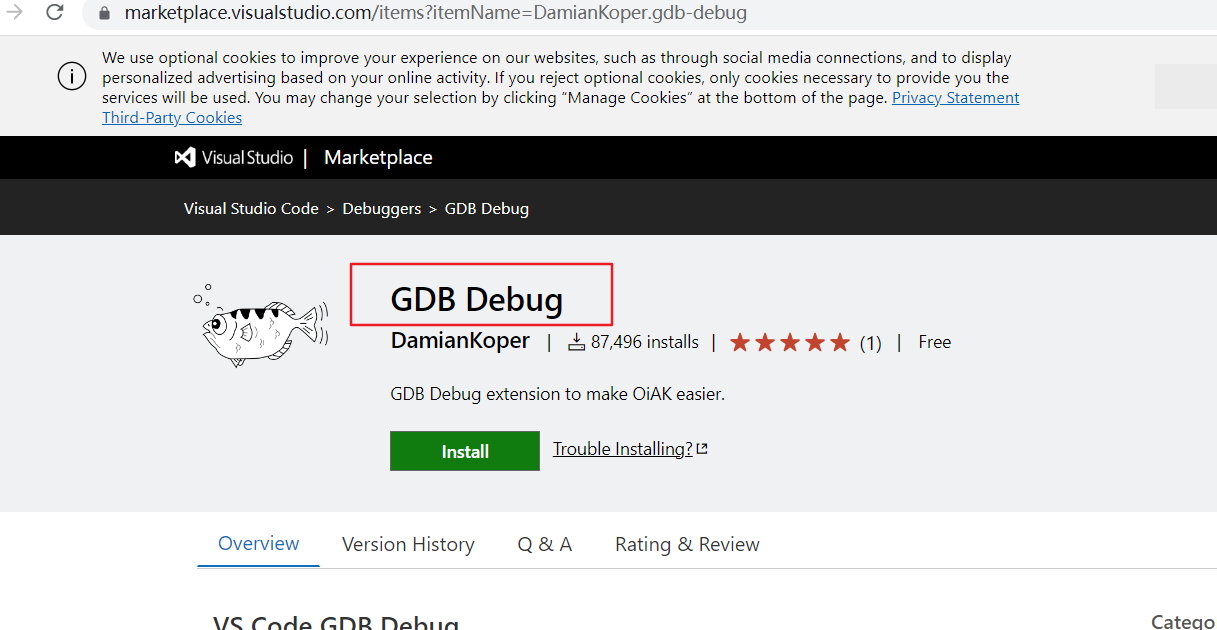The image size is (1217, 630).
Task: Click the green Install button
Action: coord(465,451)
